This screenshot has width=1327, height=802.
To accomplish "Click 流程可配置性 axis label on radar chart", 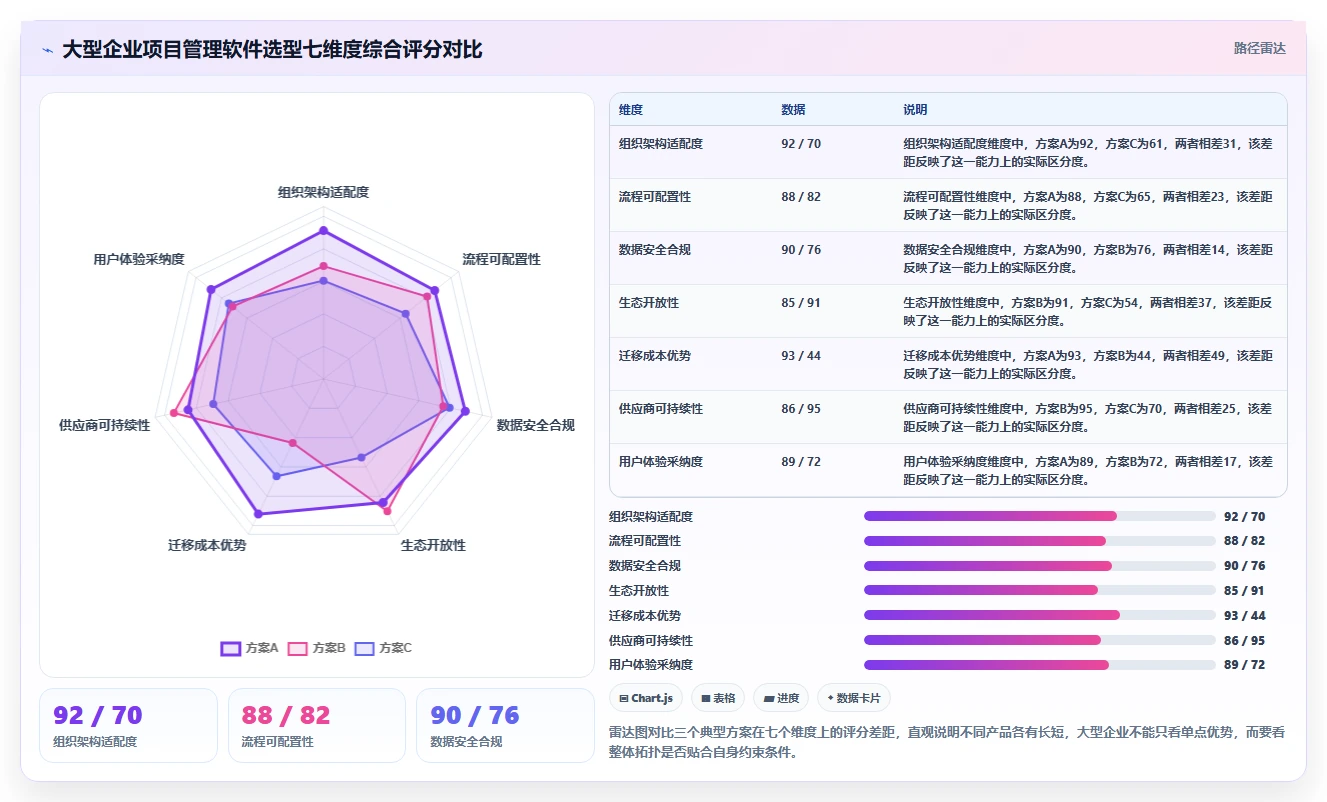I will point(501,259).
